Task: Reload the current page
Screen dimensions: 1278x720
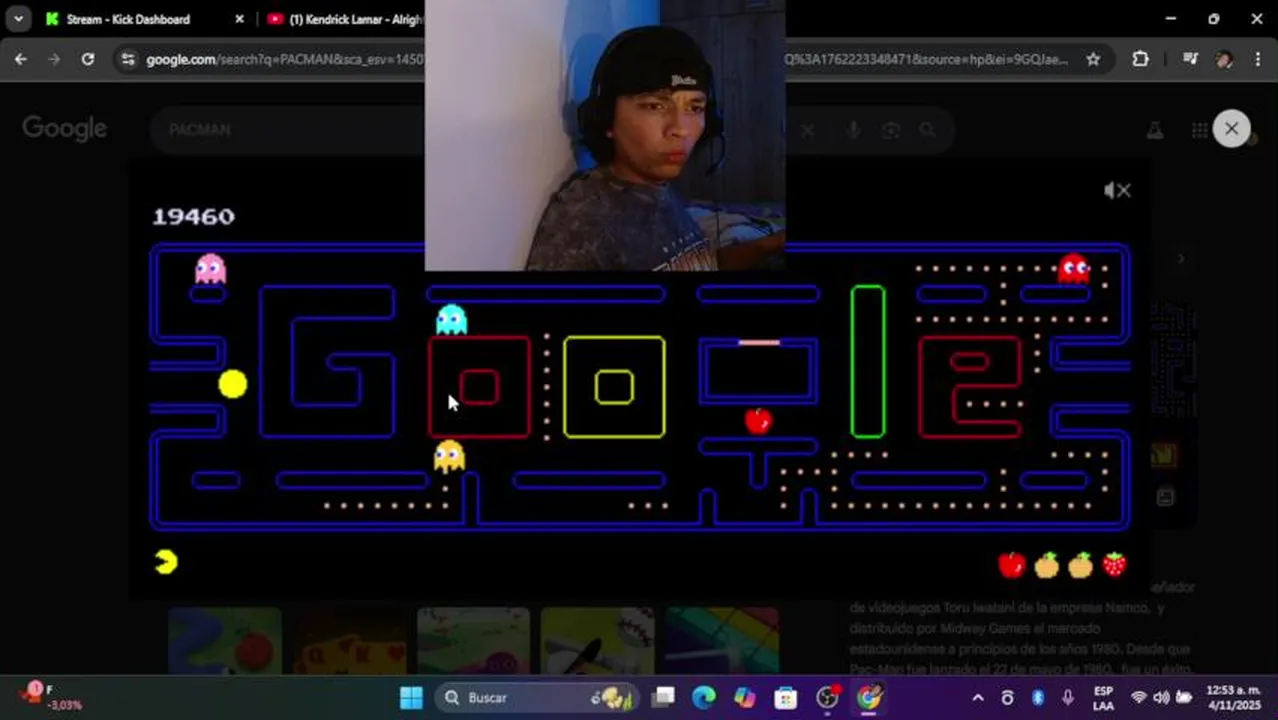Action: pyautogui.click(x=88, y=59)
